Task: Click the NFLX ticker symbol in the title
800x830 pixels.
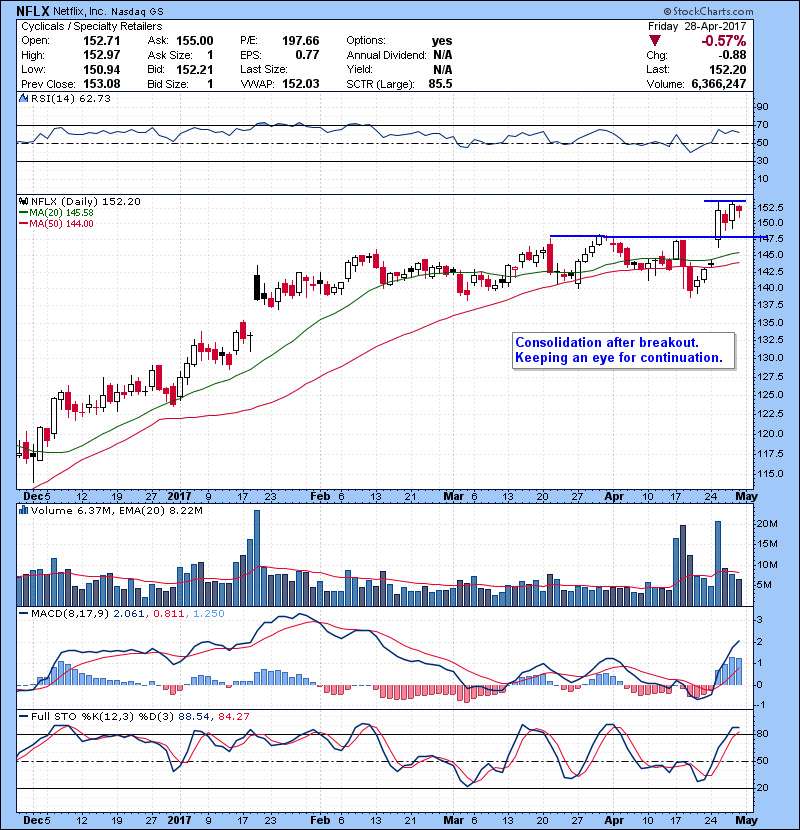Action: coord(33,11)
